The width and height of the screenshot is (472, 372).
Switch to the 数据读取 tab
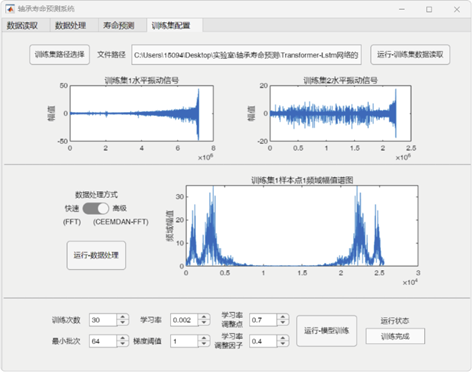pos(22,25)
